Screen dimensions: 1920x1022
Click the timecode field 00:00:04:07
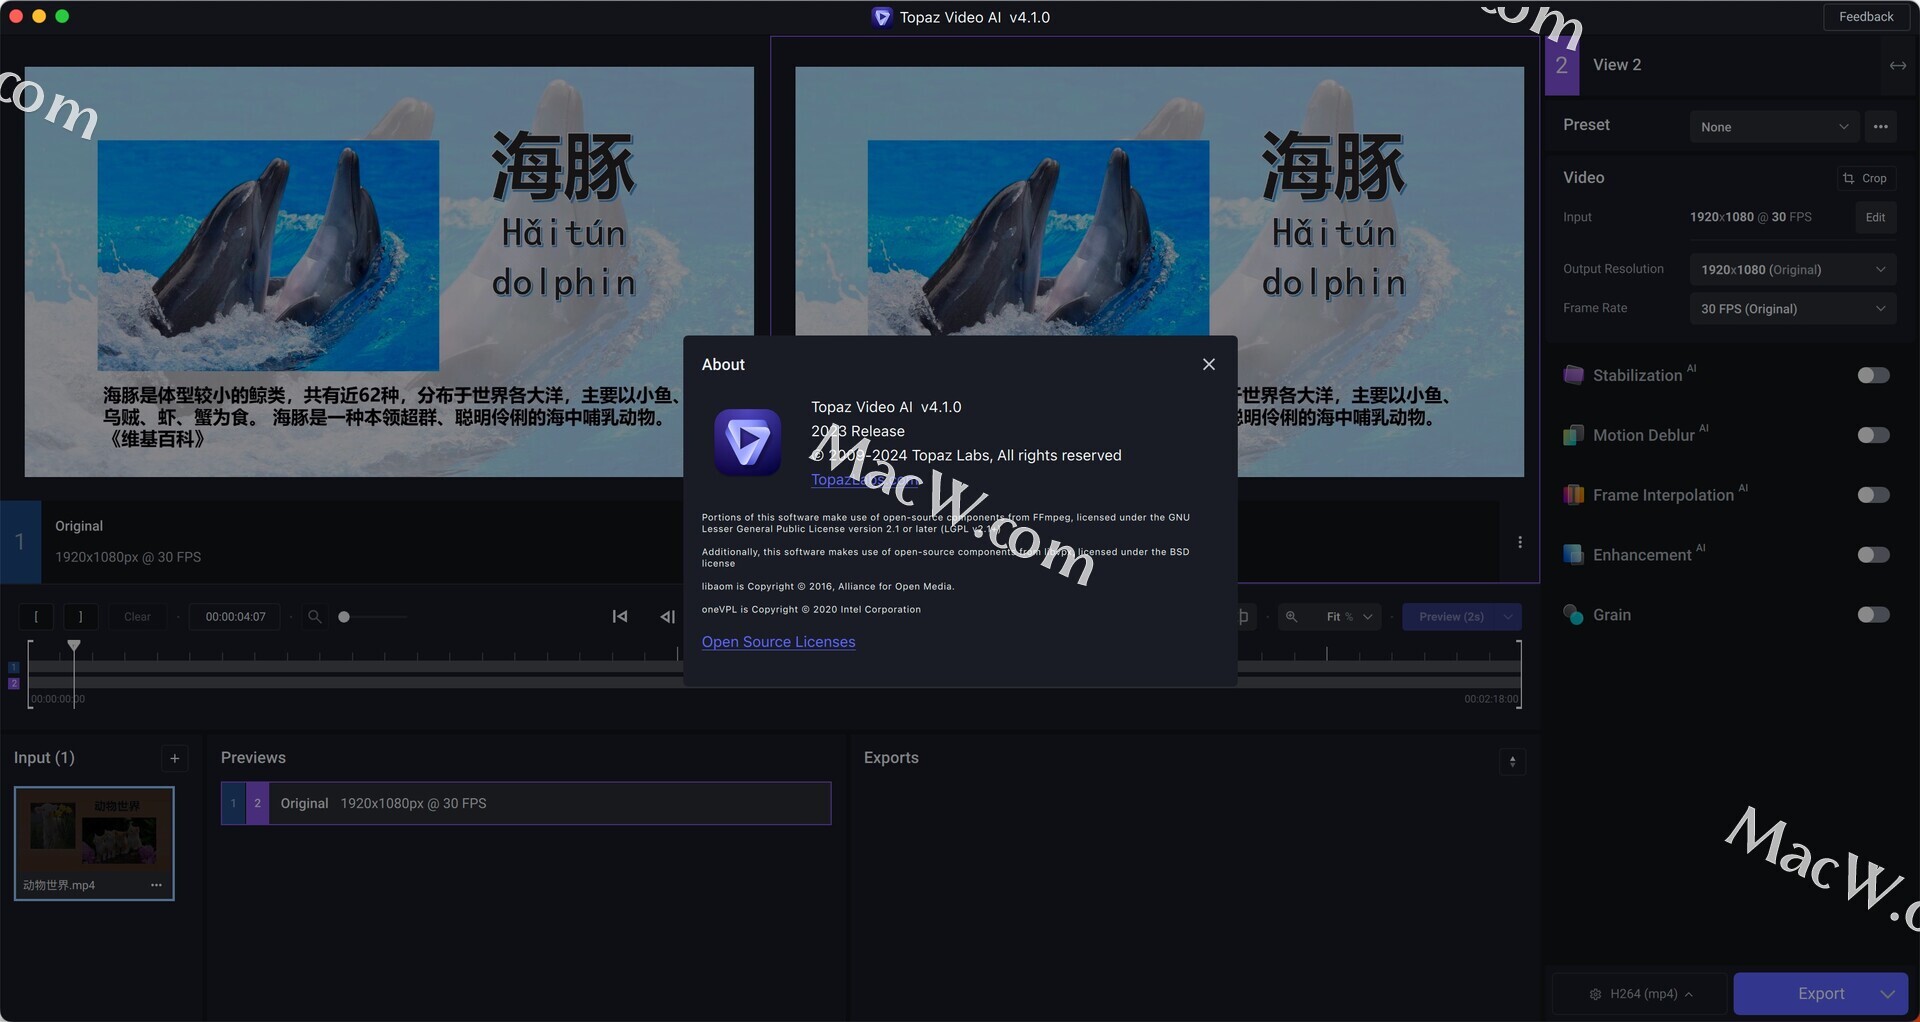click(235, 617)
